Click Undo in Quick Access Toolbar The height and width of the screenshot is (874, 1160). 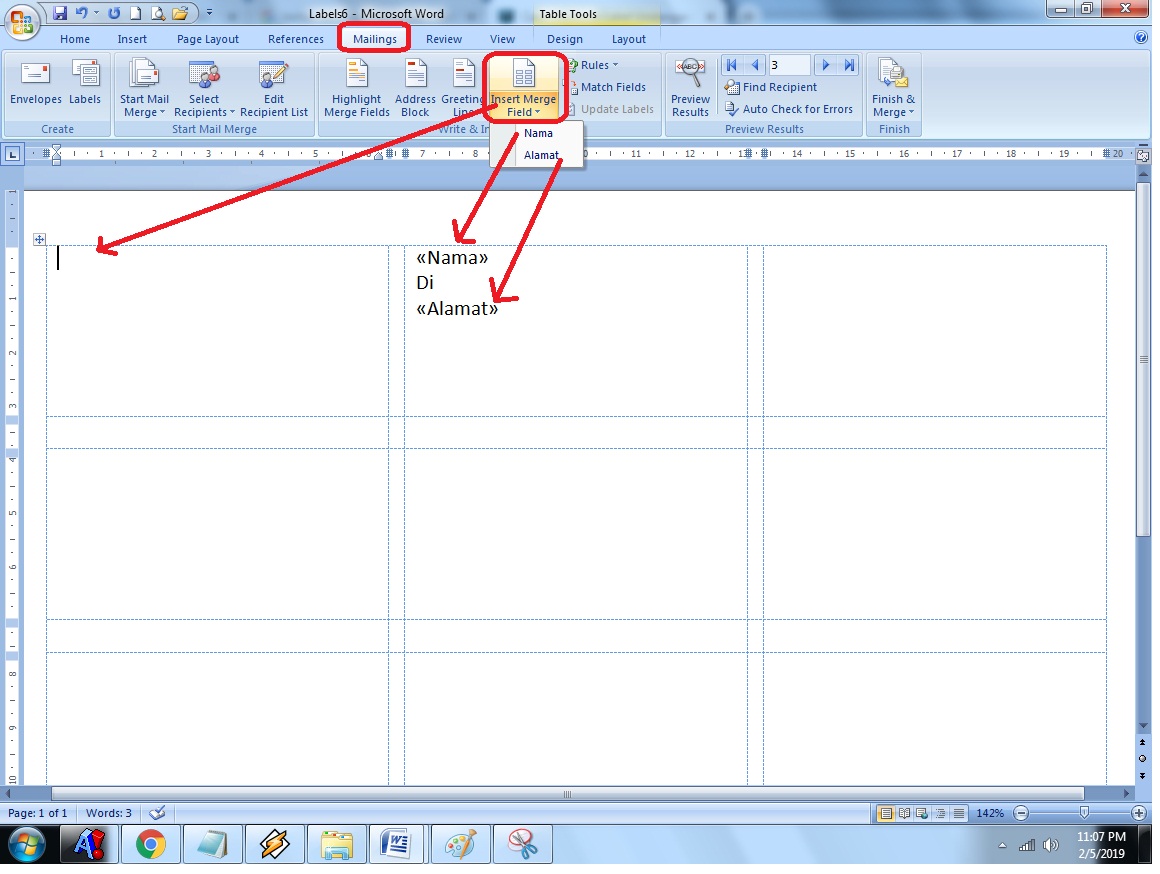tap(81, 13)
